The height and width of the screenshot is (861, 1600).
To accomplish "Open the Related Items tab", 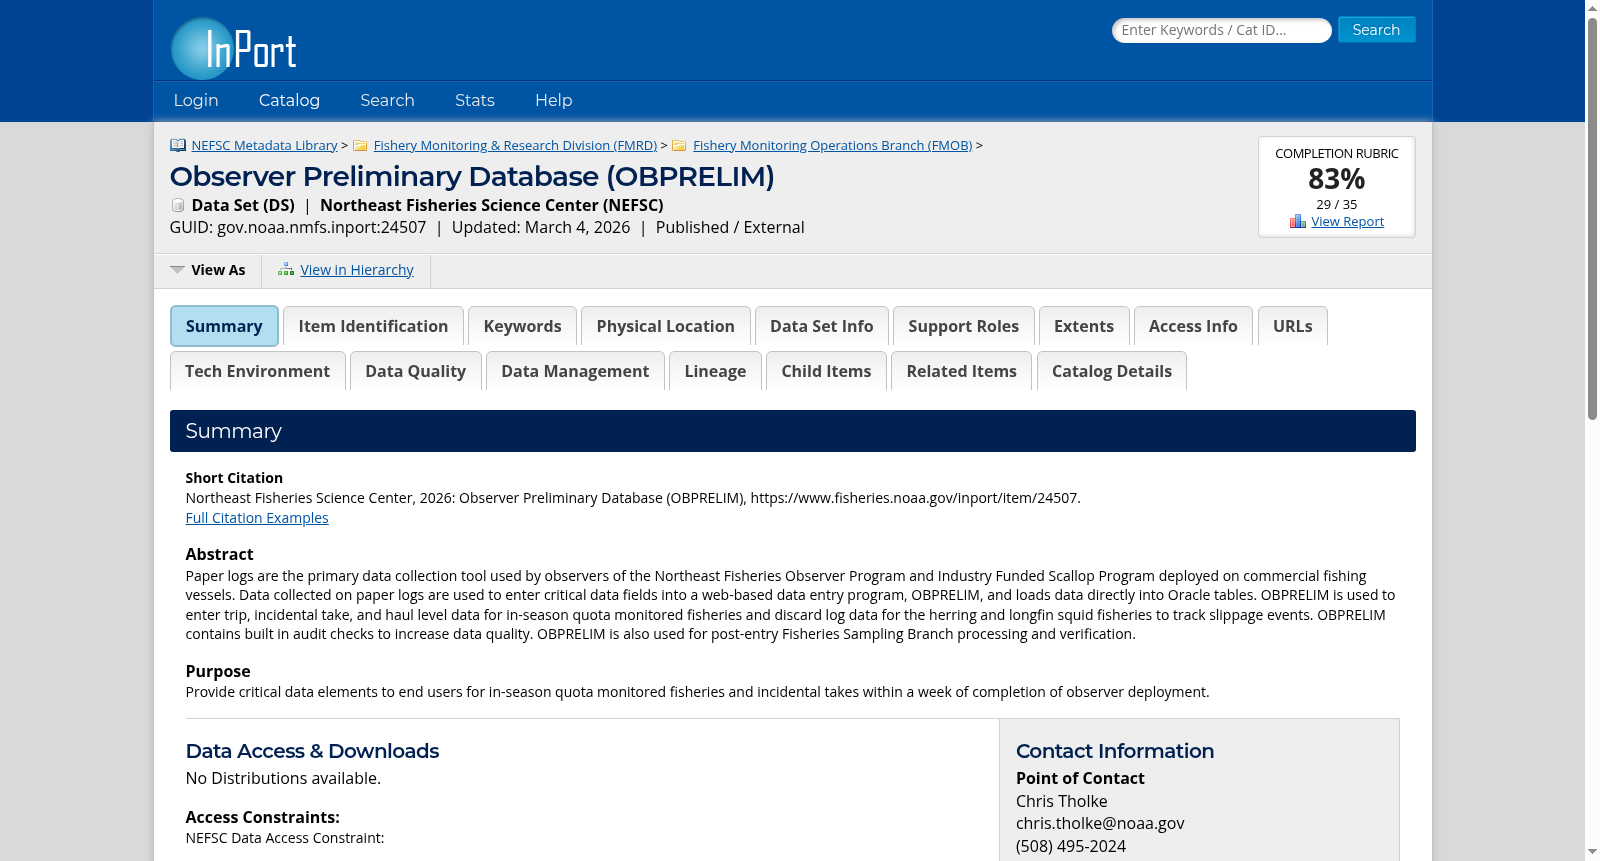I will pos(962,371).
